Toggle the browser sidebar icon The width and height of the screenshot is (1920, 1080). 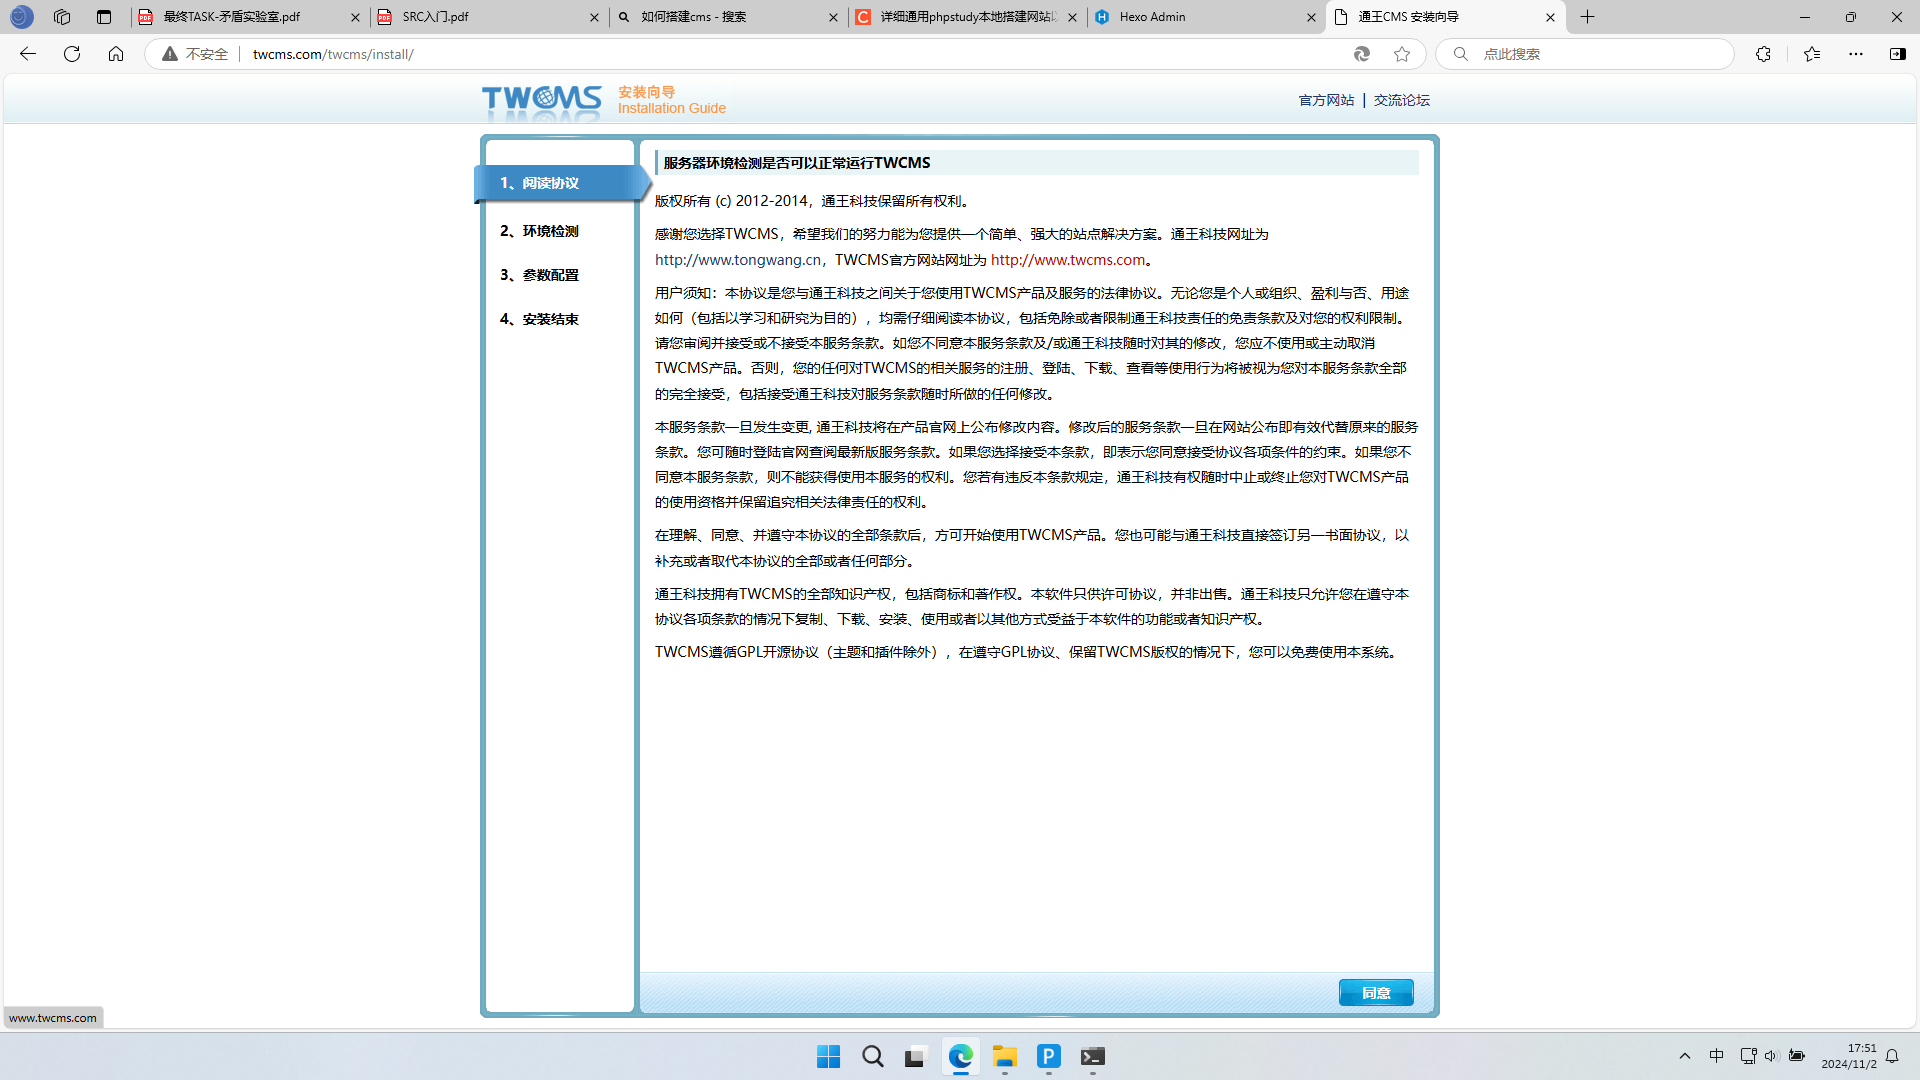point(1897,54)
